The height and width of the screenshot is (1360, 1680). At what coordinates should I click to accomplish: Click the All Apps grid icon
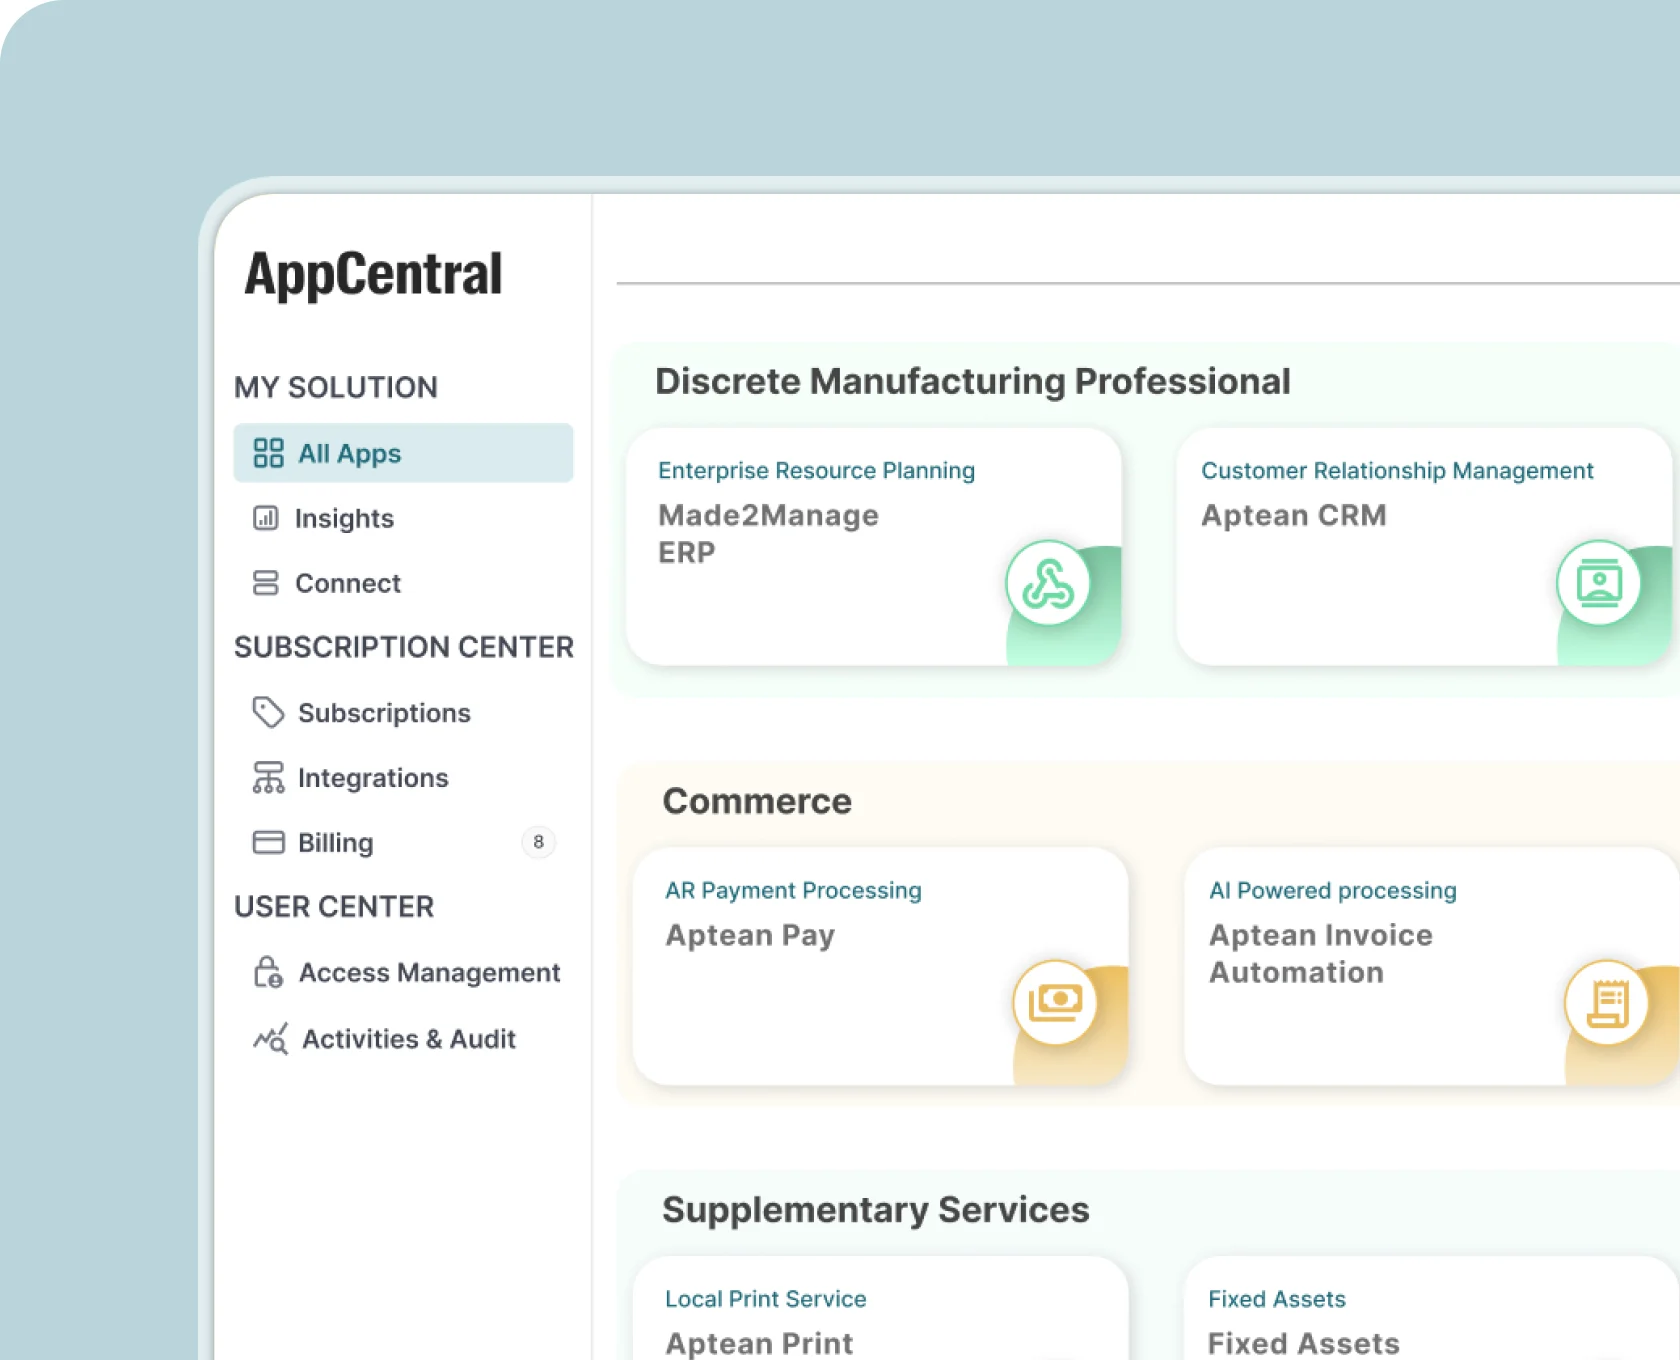pyautogui.click(x=268, y=453)
